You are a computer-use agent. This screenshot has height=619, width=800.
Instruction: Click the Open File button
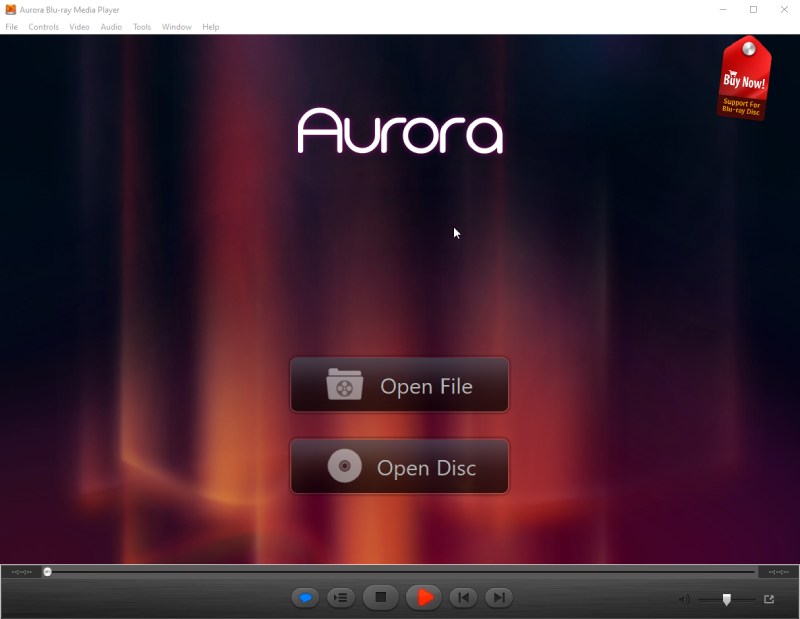coord(399,385)
